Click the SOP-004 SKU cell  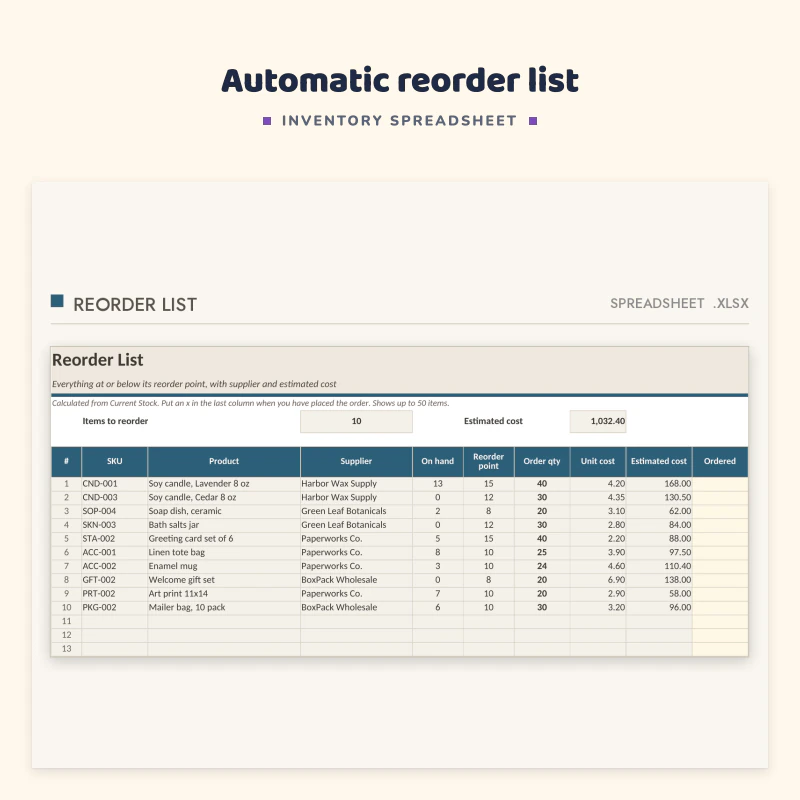[114, 511]
